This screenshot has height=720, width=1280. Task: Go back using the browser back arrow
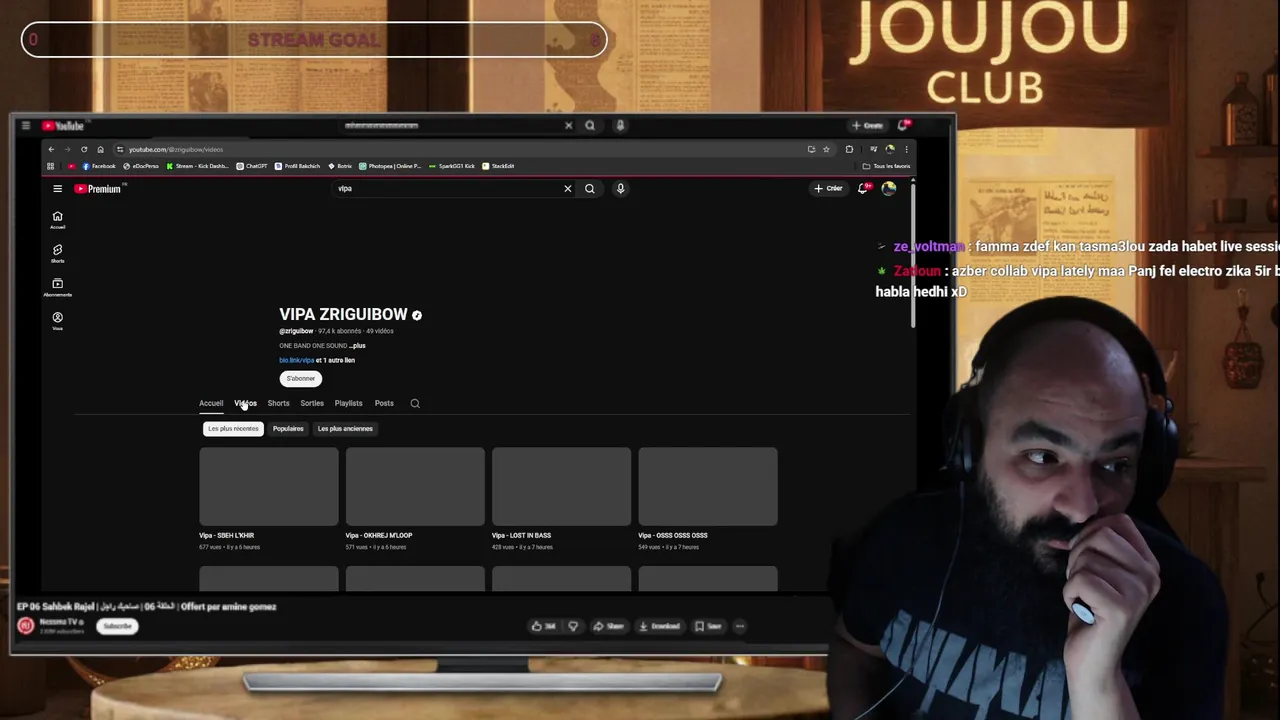[51, 149]
